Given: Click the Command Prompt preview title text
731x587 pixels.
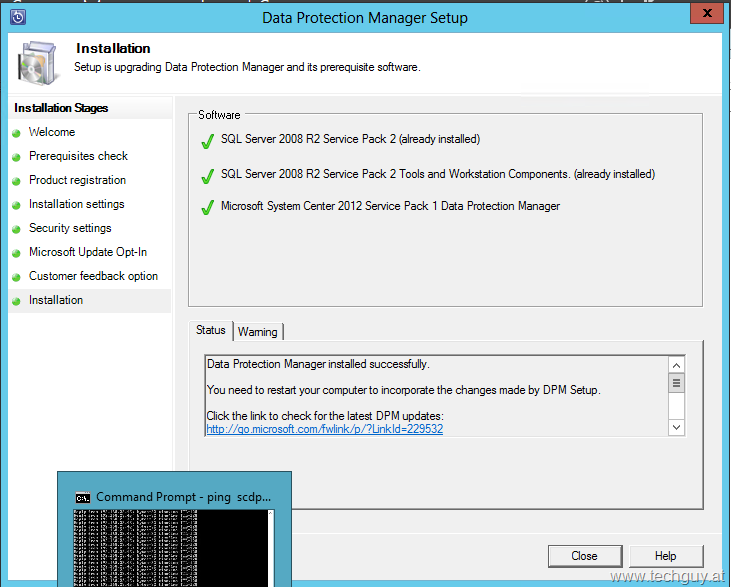Looking at the screenshot, I should click(x=183, y=497).
